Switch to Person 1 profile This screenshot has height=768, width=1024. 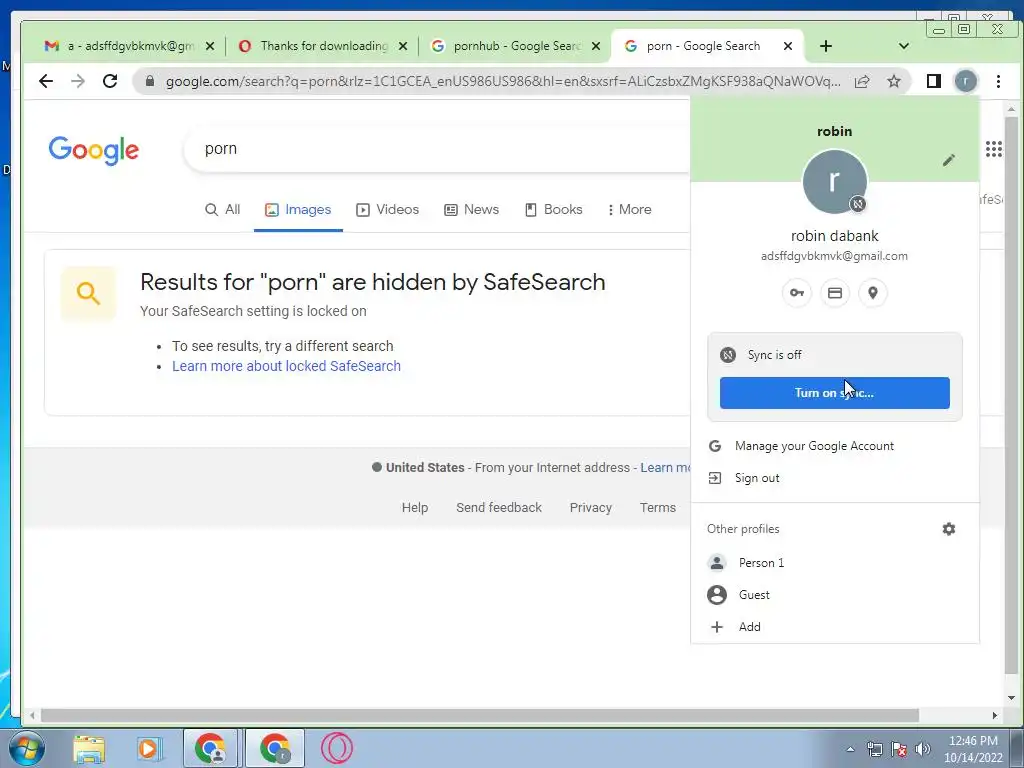pyautogui.click(x=835, y=563)
